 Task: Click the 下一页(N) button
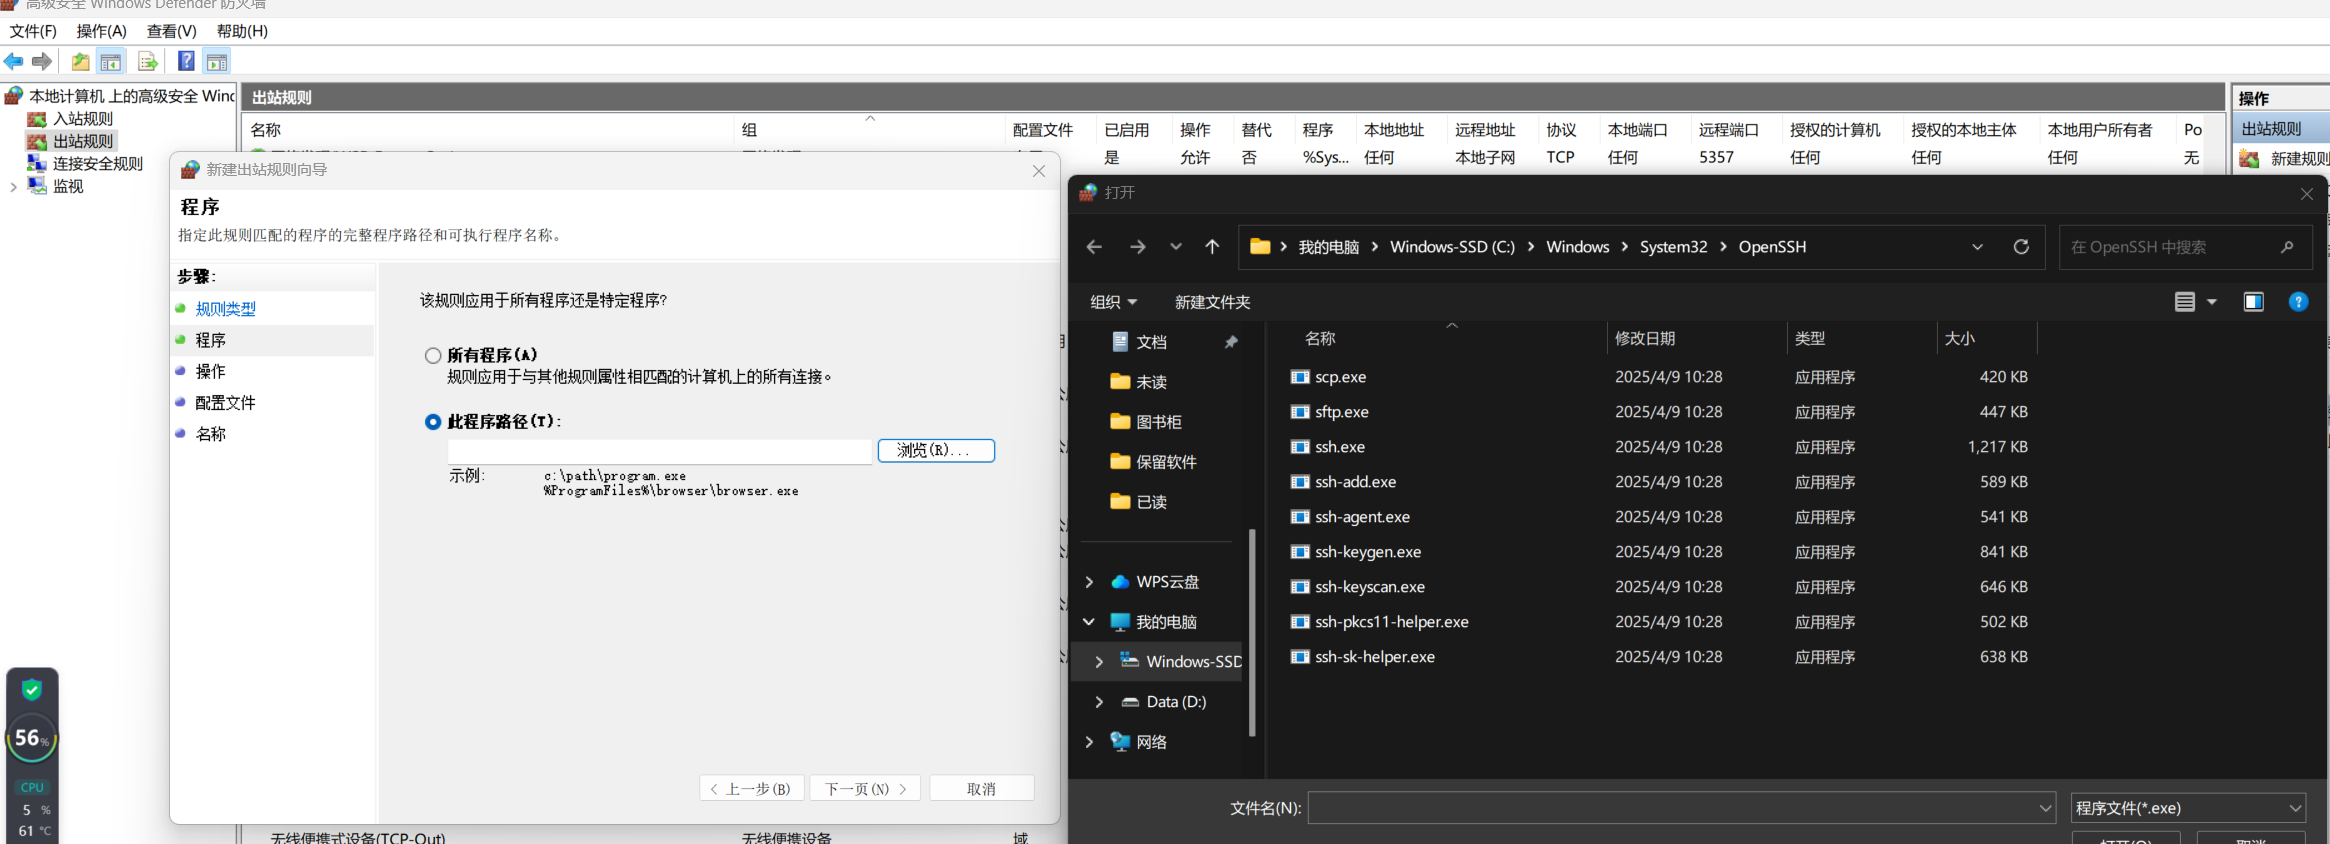pos(865,789)
